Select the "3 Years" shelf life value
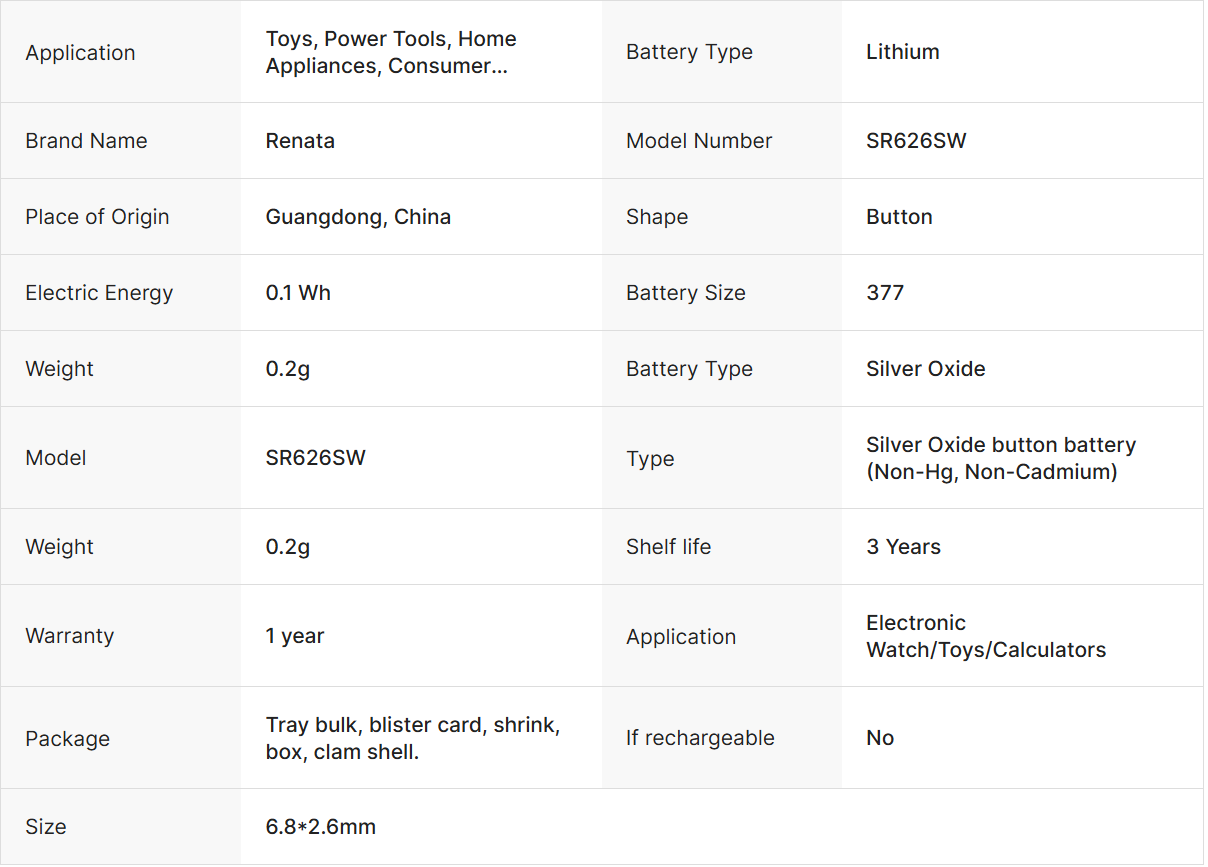Image resolution: width=1208 pixels, height=867 pixels. pos(903,547)
